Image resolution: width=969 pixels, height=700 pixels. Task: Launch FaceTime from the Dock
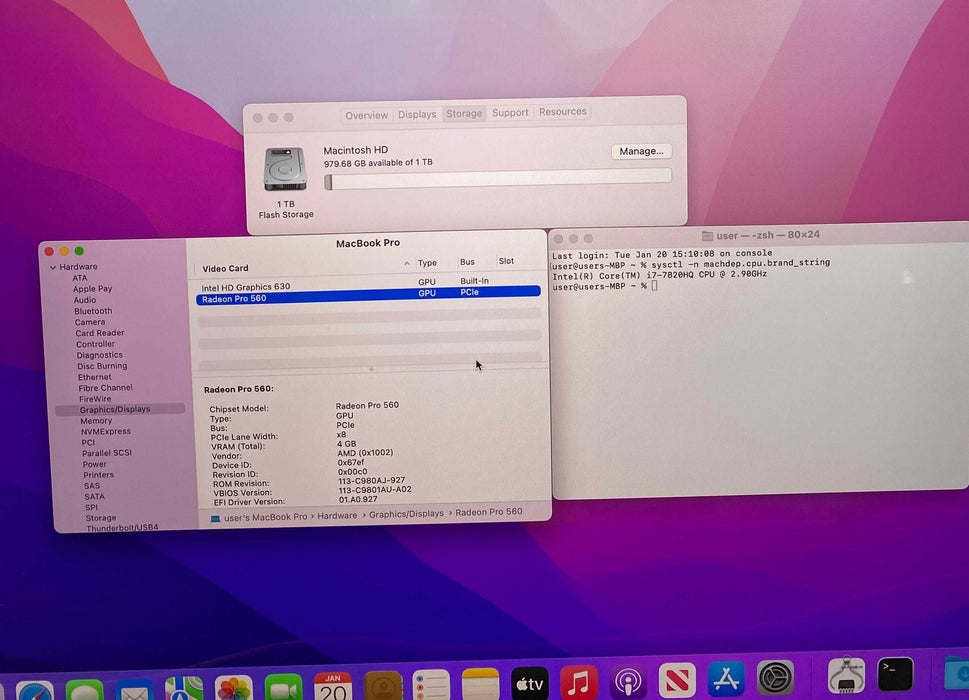click(283, 688)
